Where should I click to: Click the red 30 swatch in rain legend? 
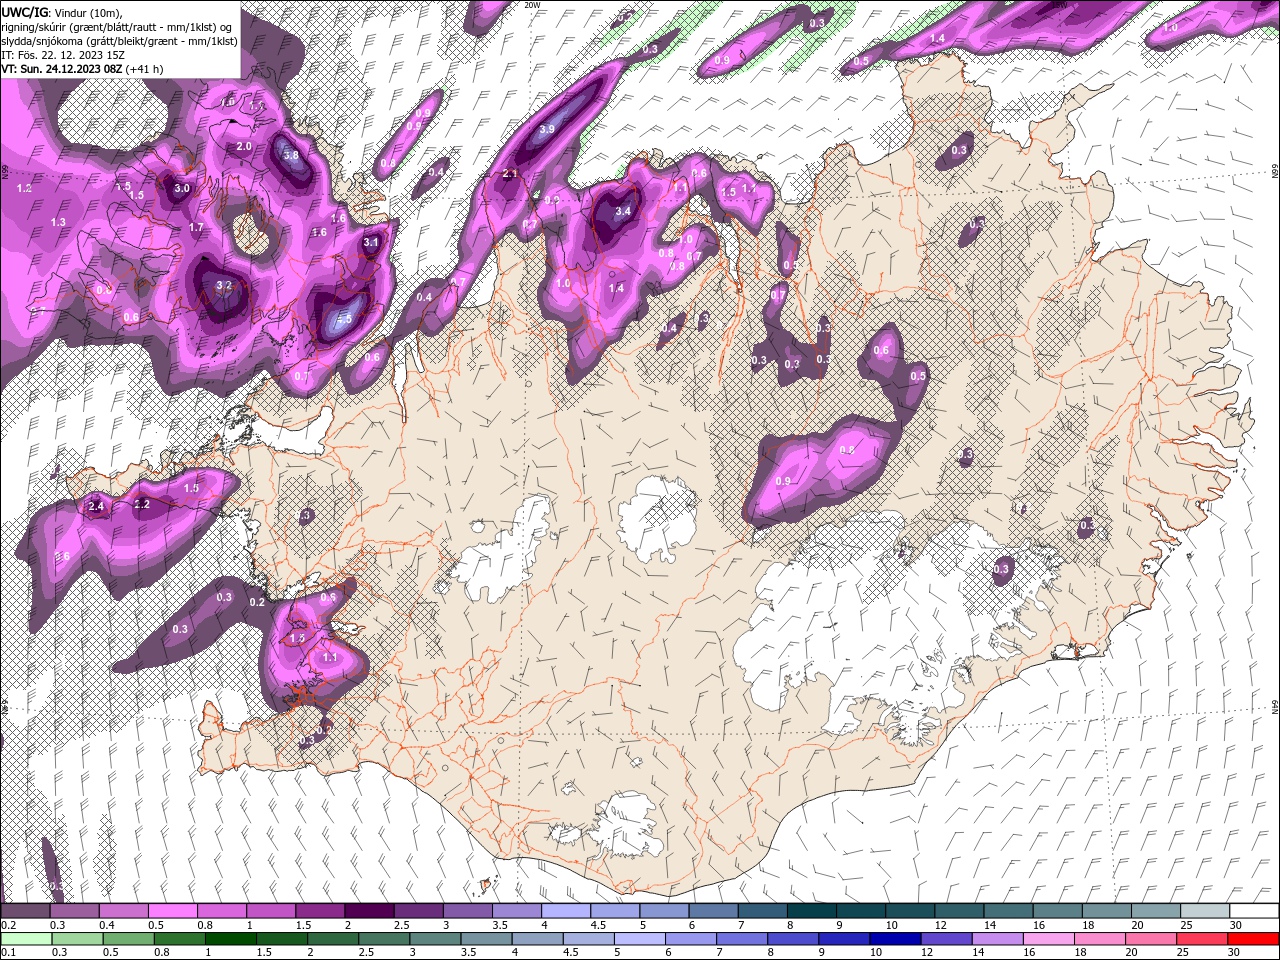click(1254, 939)
